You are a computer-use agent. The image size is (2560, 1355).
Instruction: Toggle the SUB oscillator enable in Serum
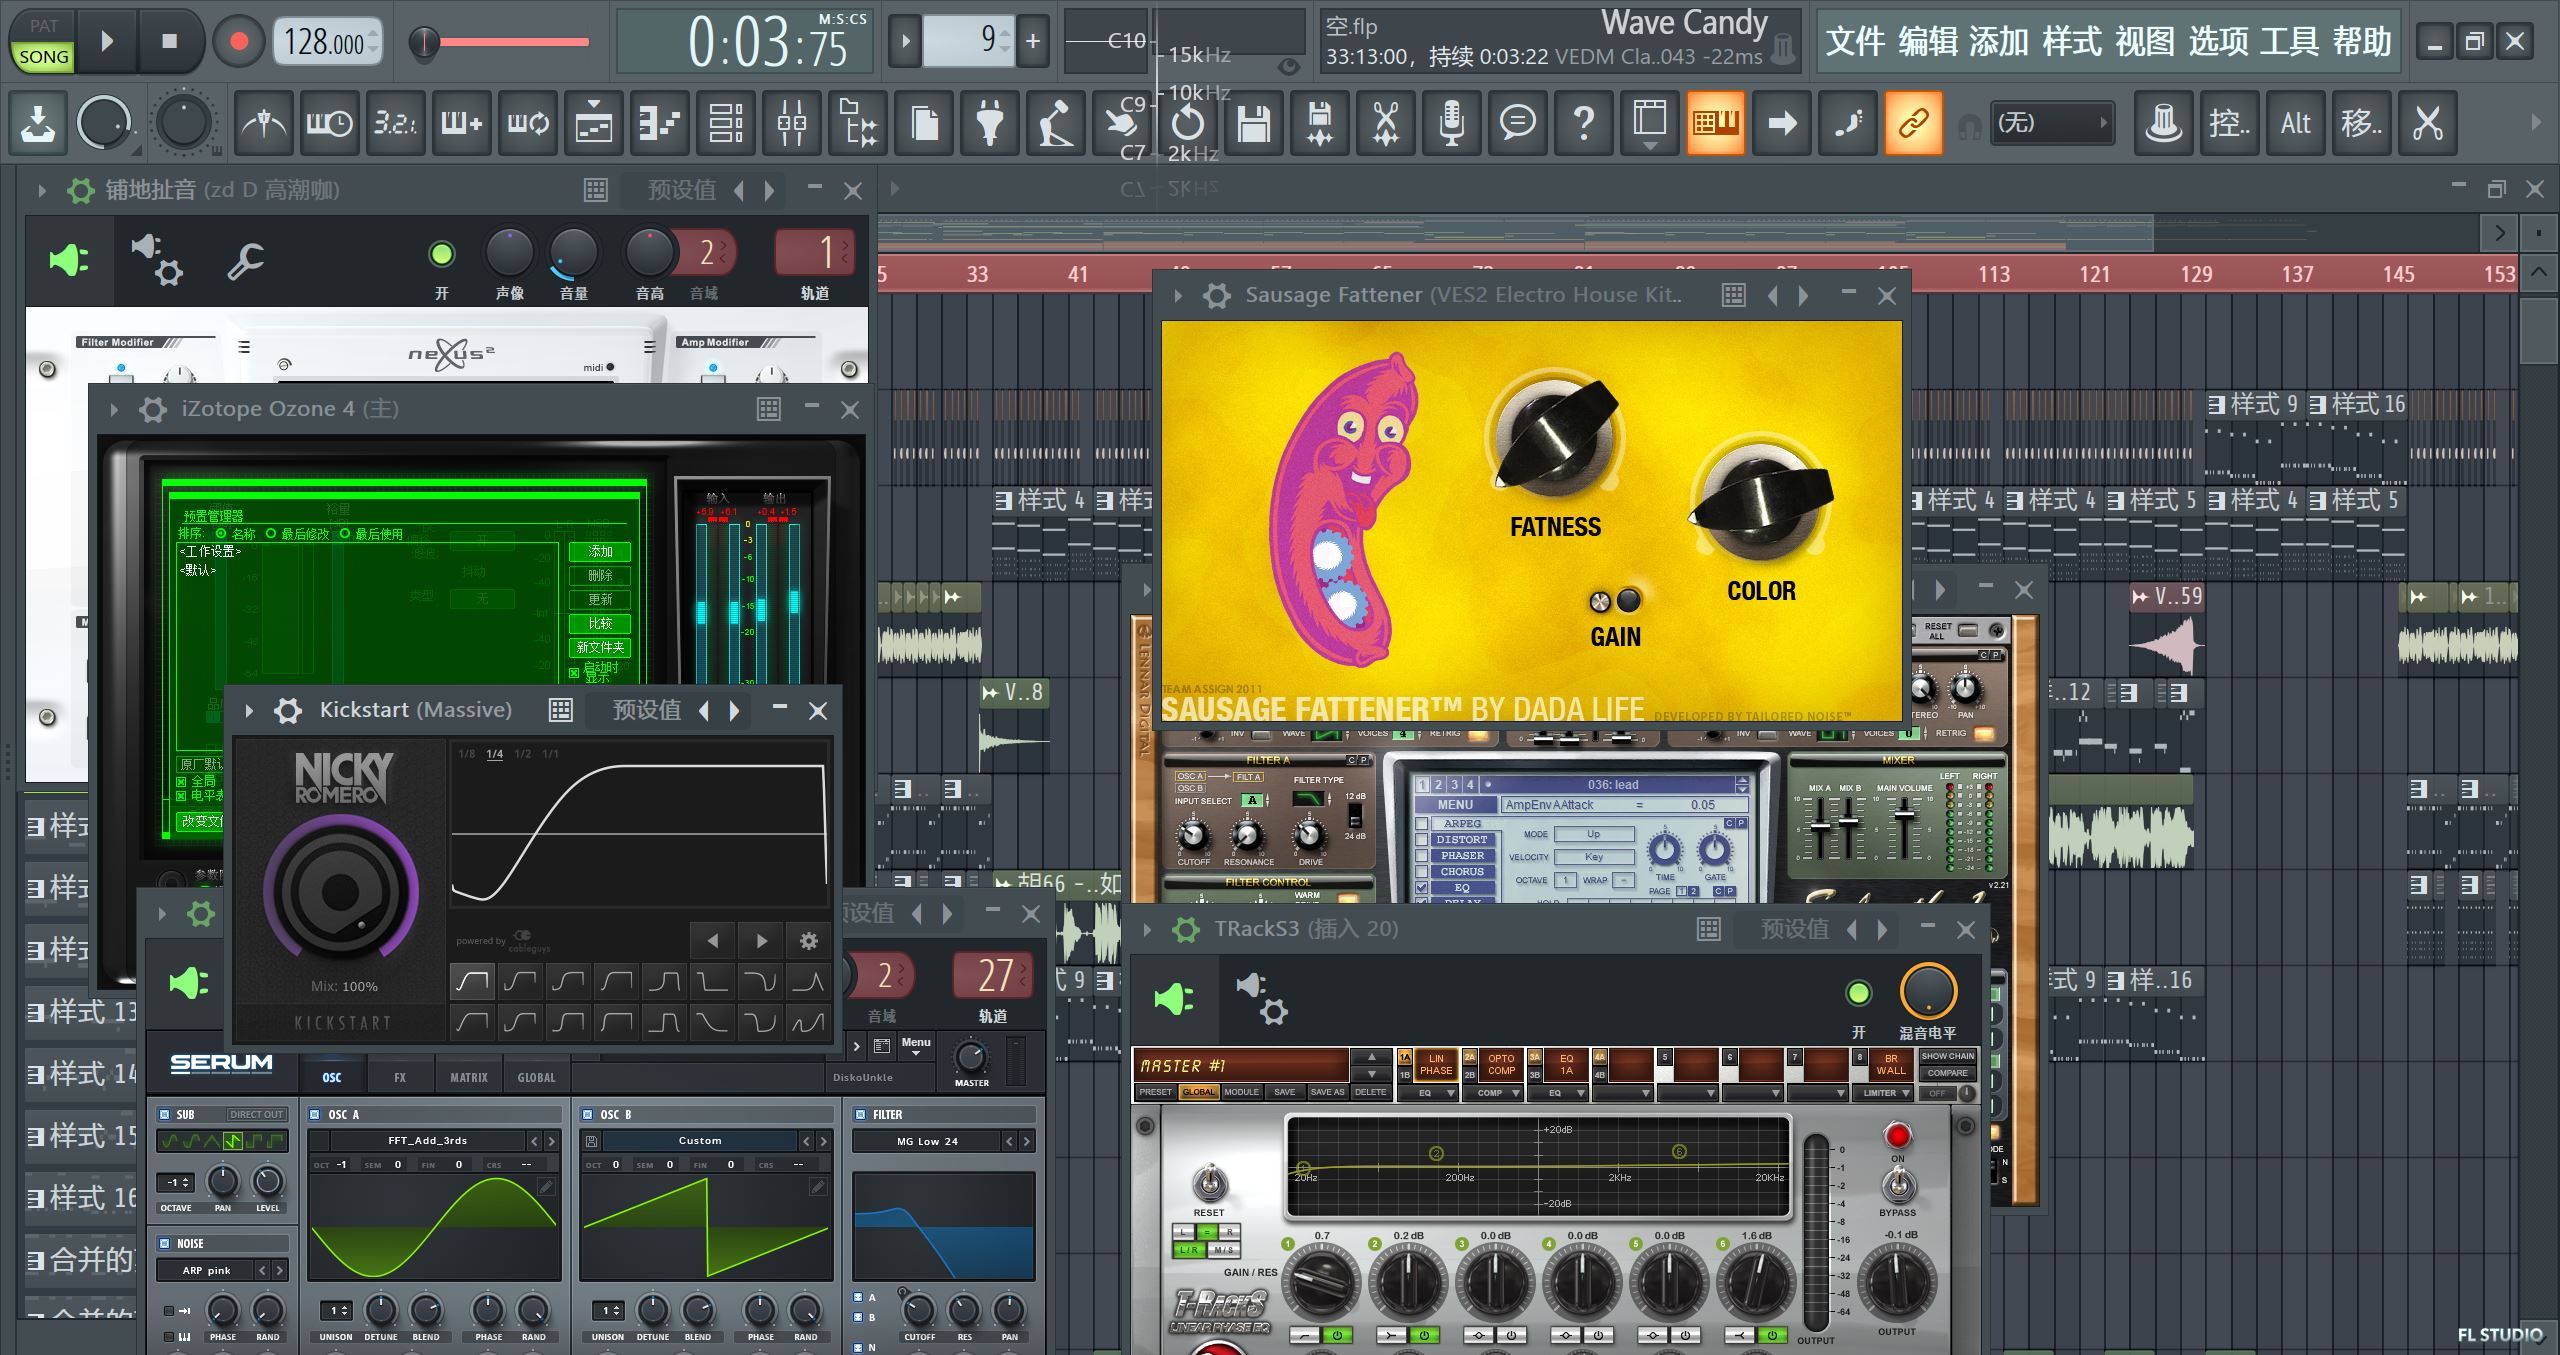[164, 1114]
